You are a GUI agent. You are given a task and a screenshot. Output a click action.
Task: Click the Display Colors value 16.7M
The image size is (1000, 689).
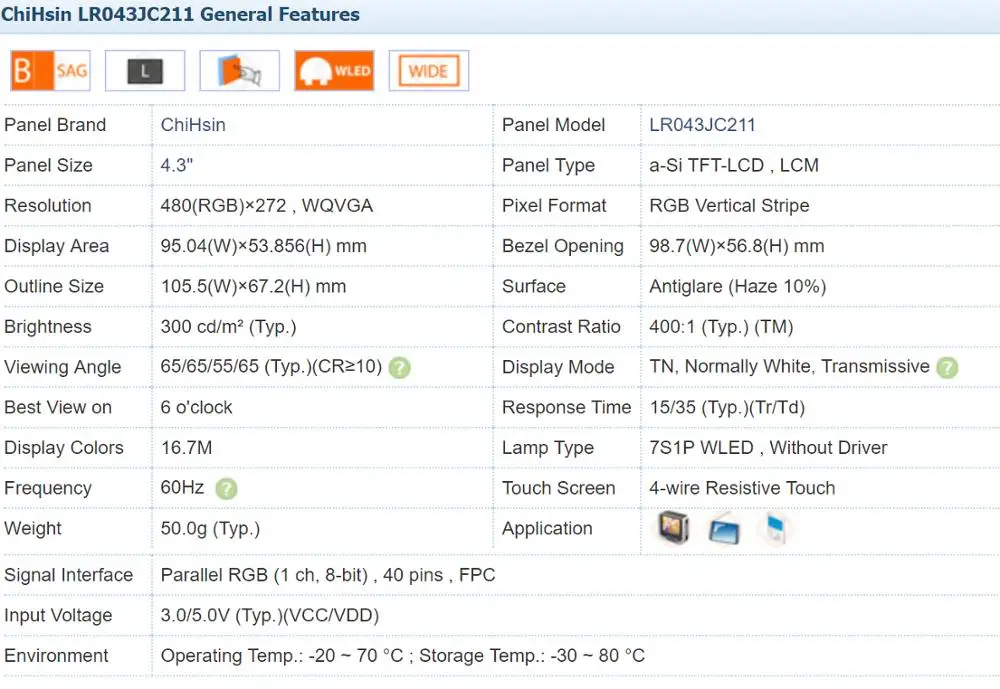186,448
